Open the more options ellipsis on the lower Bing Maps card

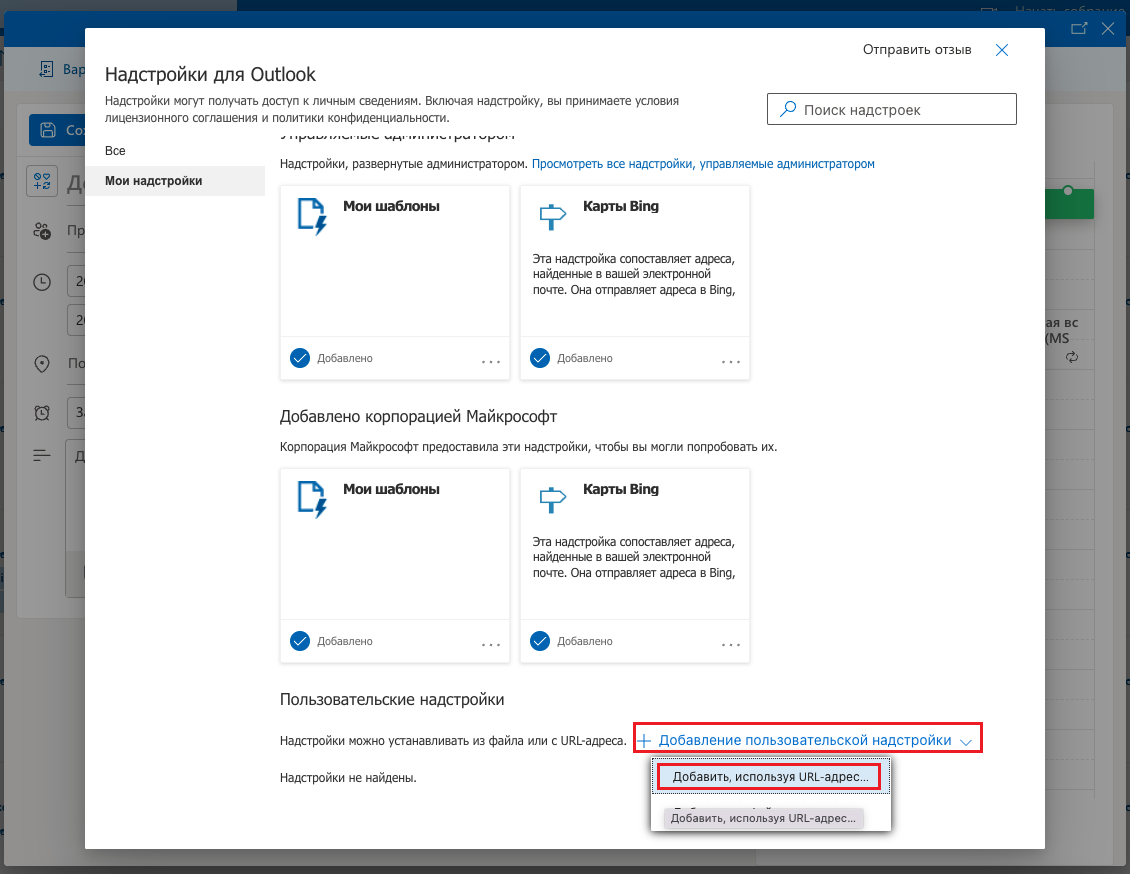[731, 644]
